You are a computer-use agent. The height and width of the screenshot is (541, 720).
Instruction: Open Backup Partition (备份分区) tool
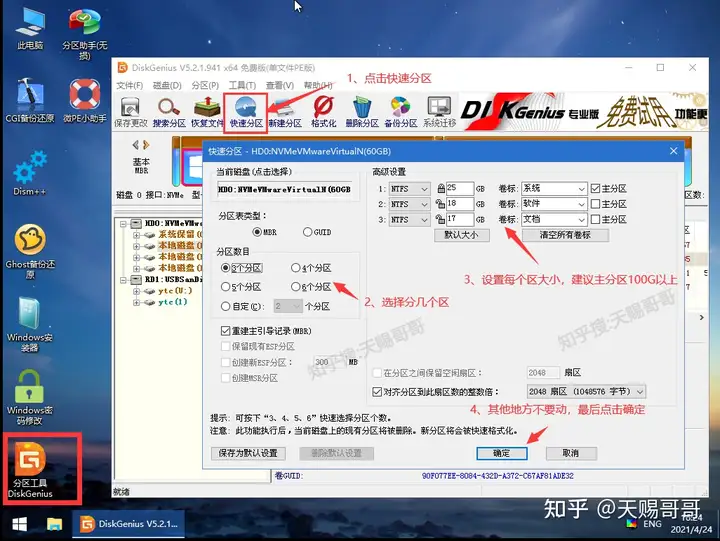(x=400, y=112)
